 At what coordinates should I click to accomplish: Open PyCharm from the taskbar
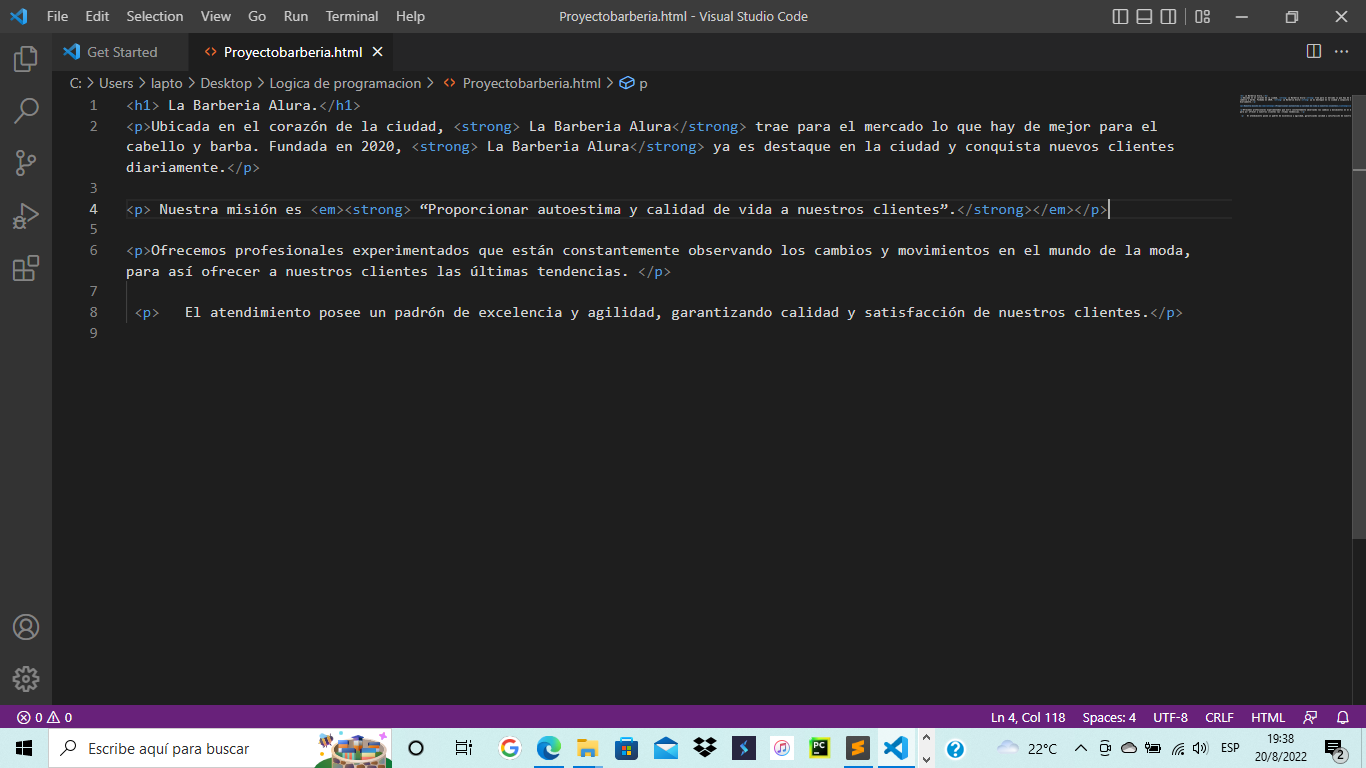(x=819, y=748)
